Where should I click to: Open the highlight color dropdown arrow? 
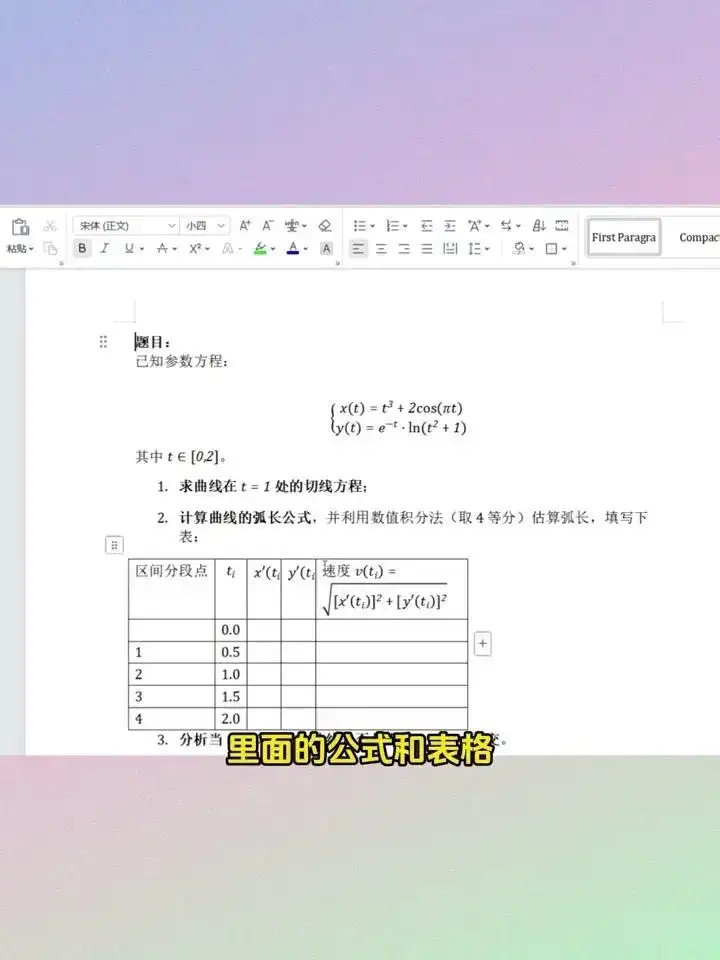tap(272, 249)
